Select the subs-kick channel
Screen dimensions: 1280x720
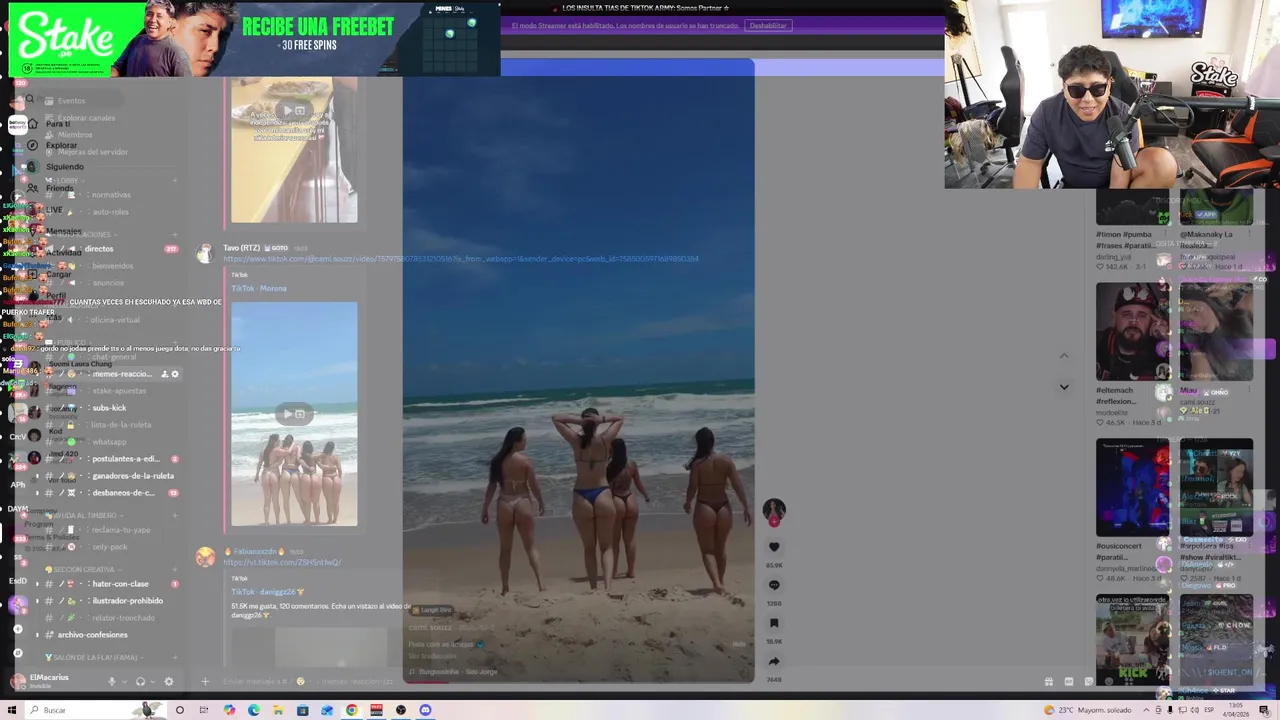[112, 408]
